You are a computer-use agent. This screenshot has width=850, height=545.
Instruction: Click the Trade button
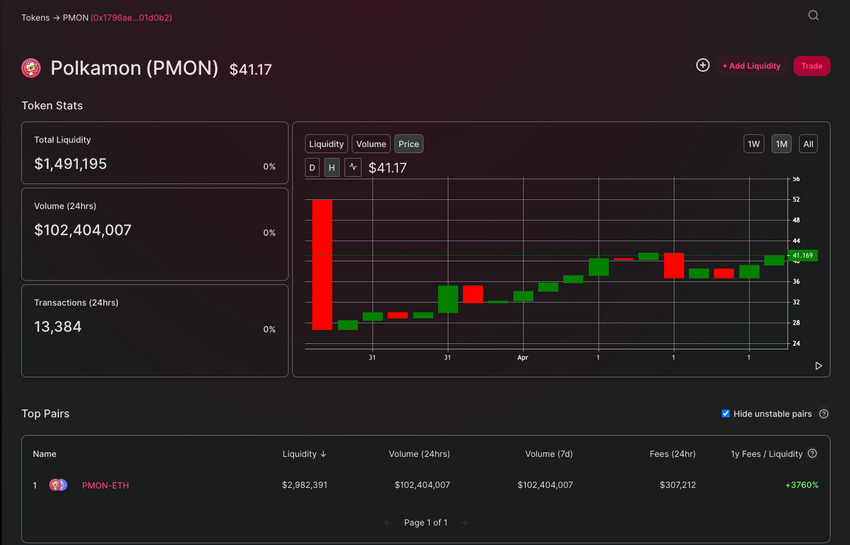coord(812,66)
